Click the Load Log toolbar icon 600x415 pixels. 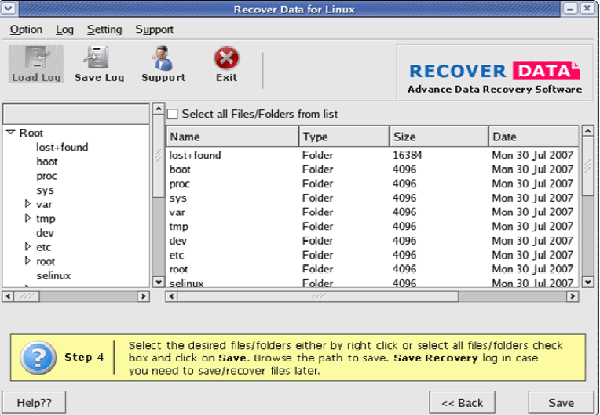36,63
